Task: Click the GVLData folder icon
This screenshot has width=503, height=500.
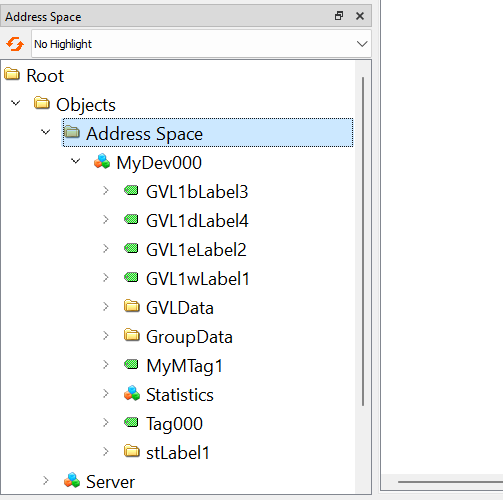Action: [x=132, y=306]
